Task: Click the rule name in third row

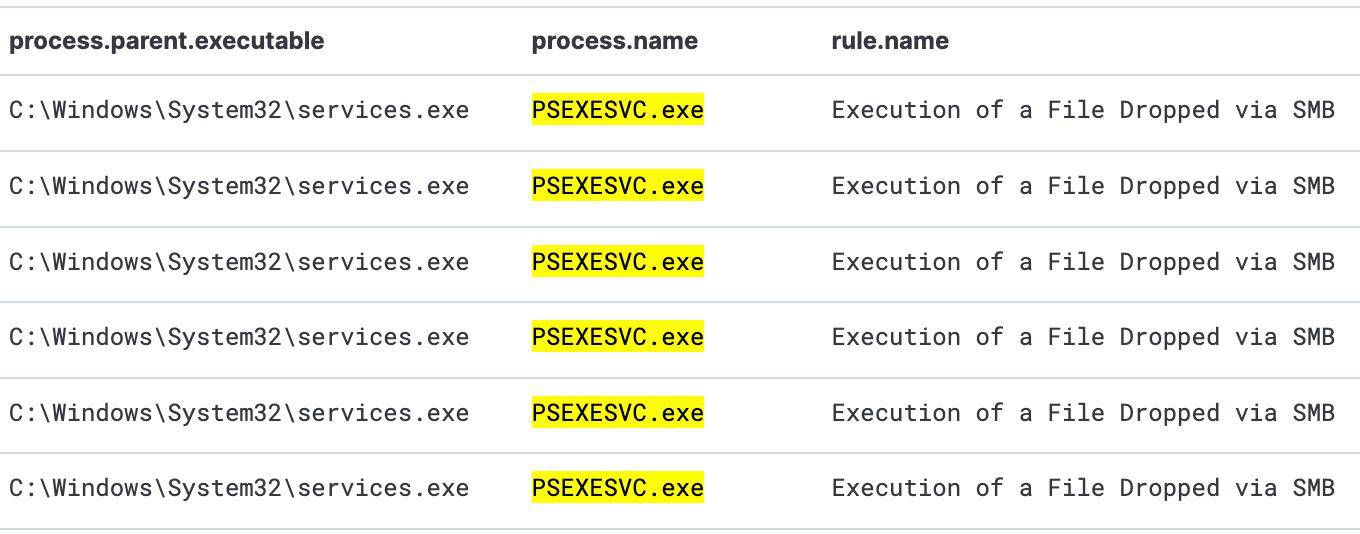Action: click(1083, 262)
